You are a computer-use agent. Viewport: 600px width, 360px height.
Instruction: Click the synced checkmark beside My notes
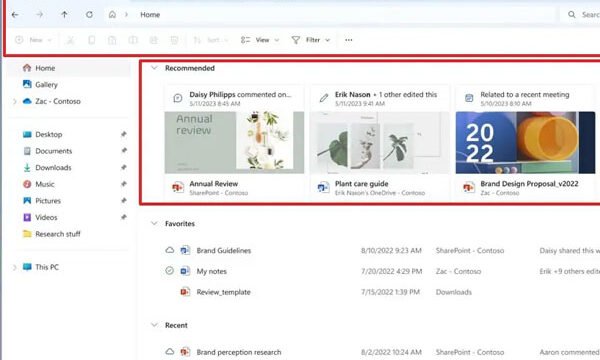click(x=170, y=271)
